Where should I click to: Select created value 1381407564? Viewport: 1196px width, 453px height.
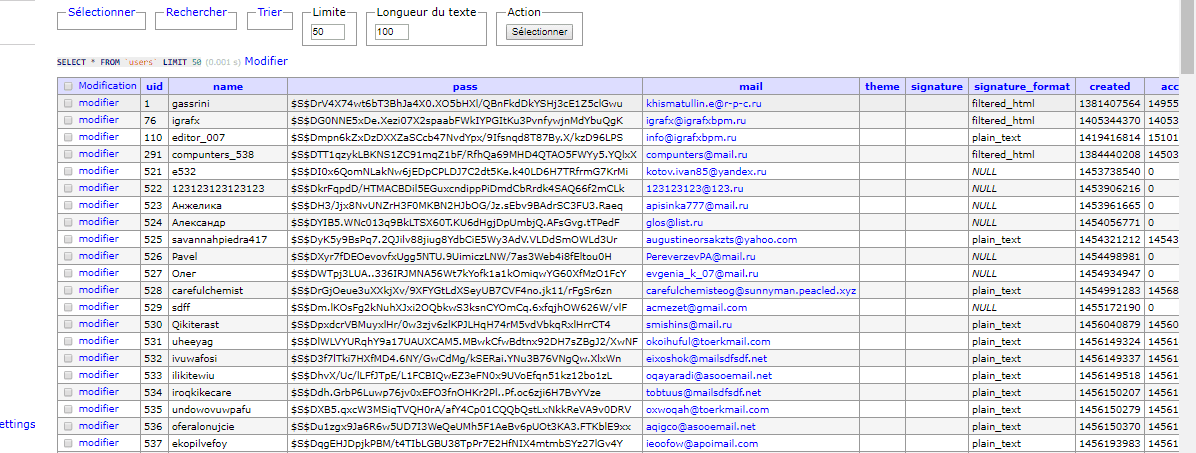tap(1110, 103)
